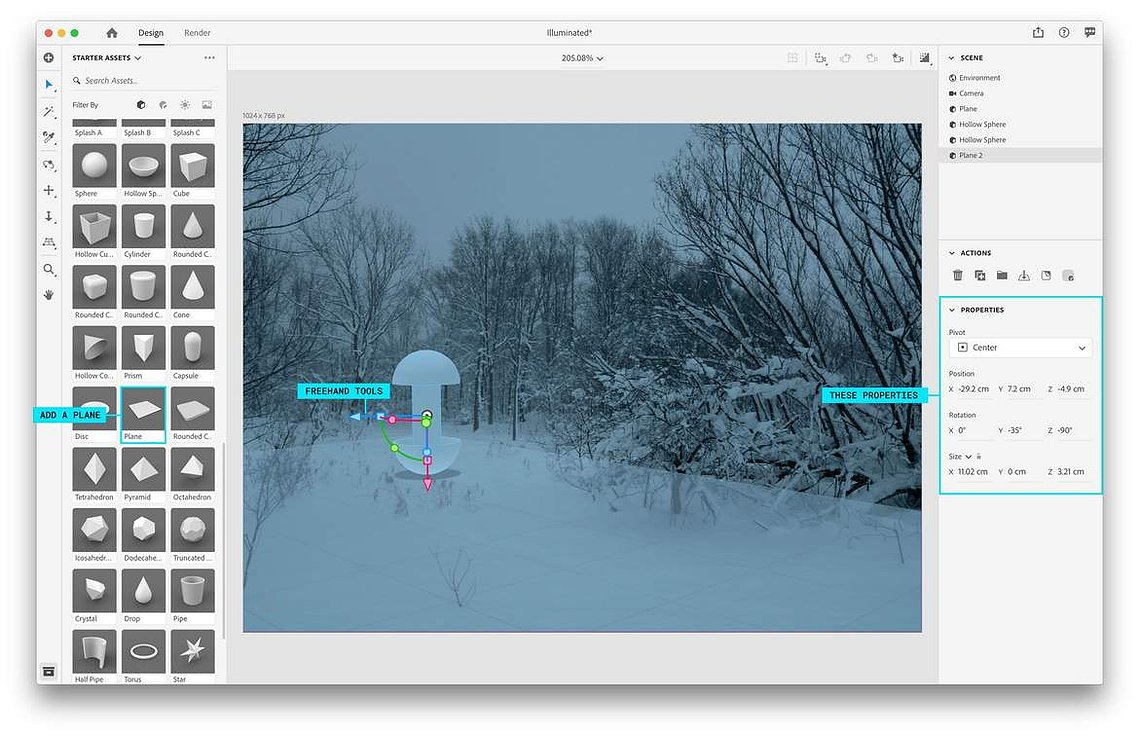
Task: Open the Pivot Center dropdown
Action: tap(1020, 347)
